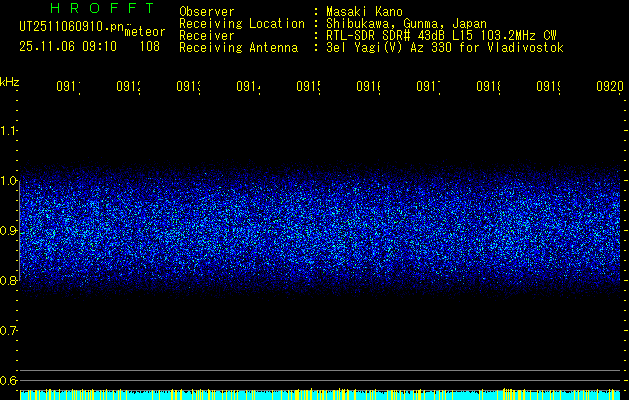
Task: Click RTL-SDR SDR# 43dB receiver details
Action: coord(441,36)
